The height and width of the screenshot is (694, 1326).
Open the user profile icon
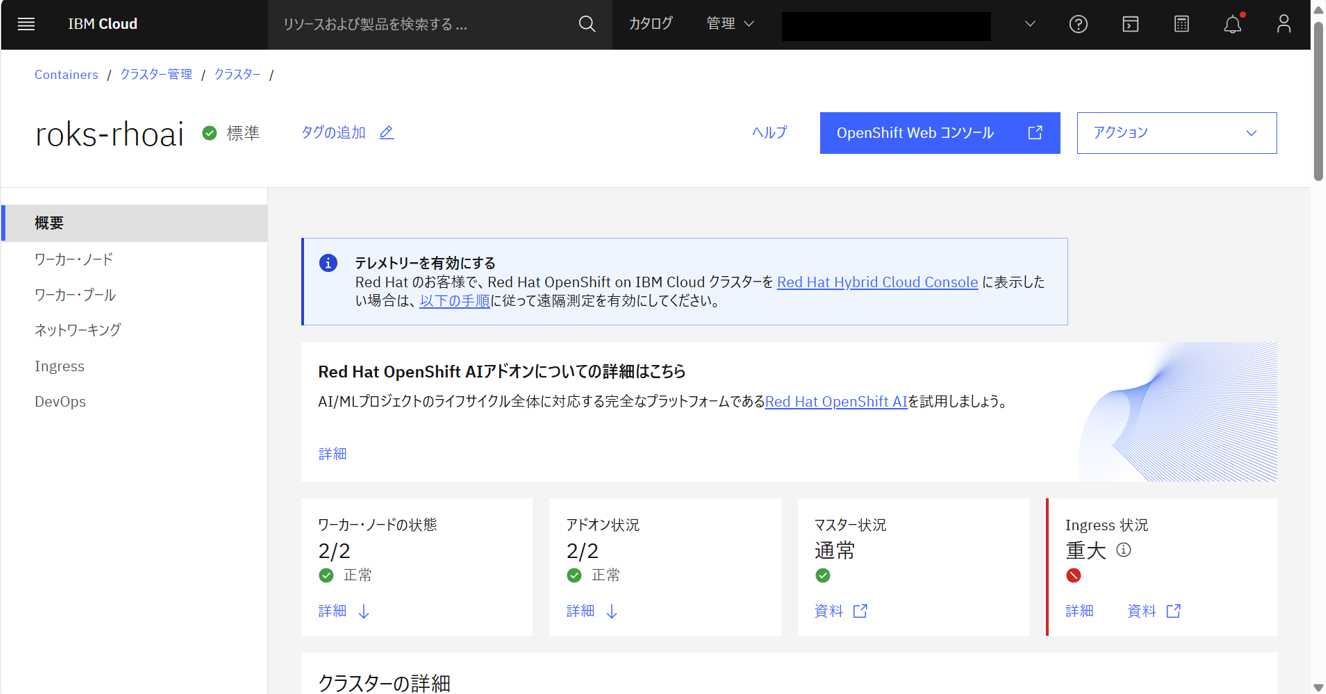pyautogui.click(x=1284, y=24)
